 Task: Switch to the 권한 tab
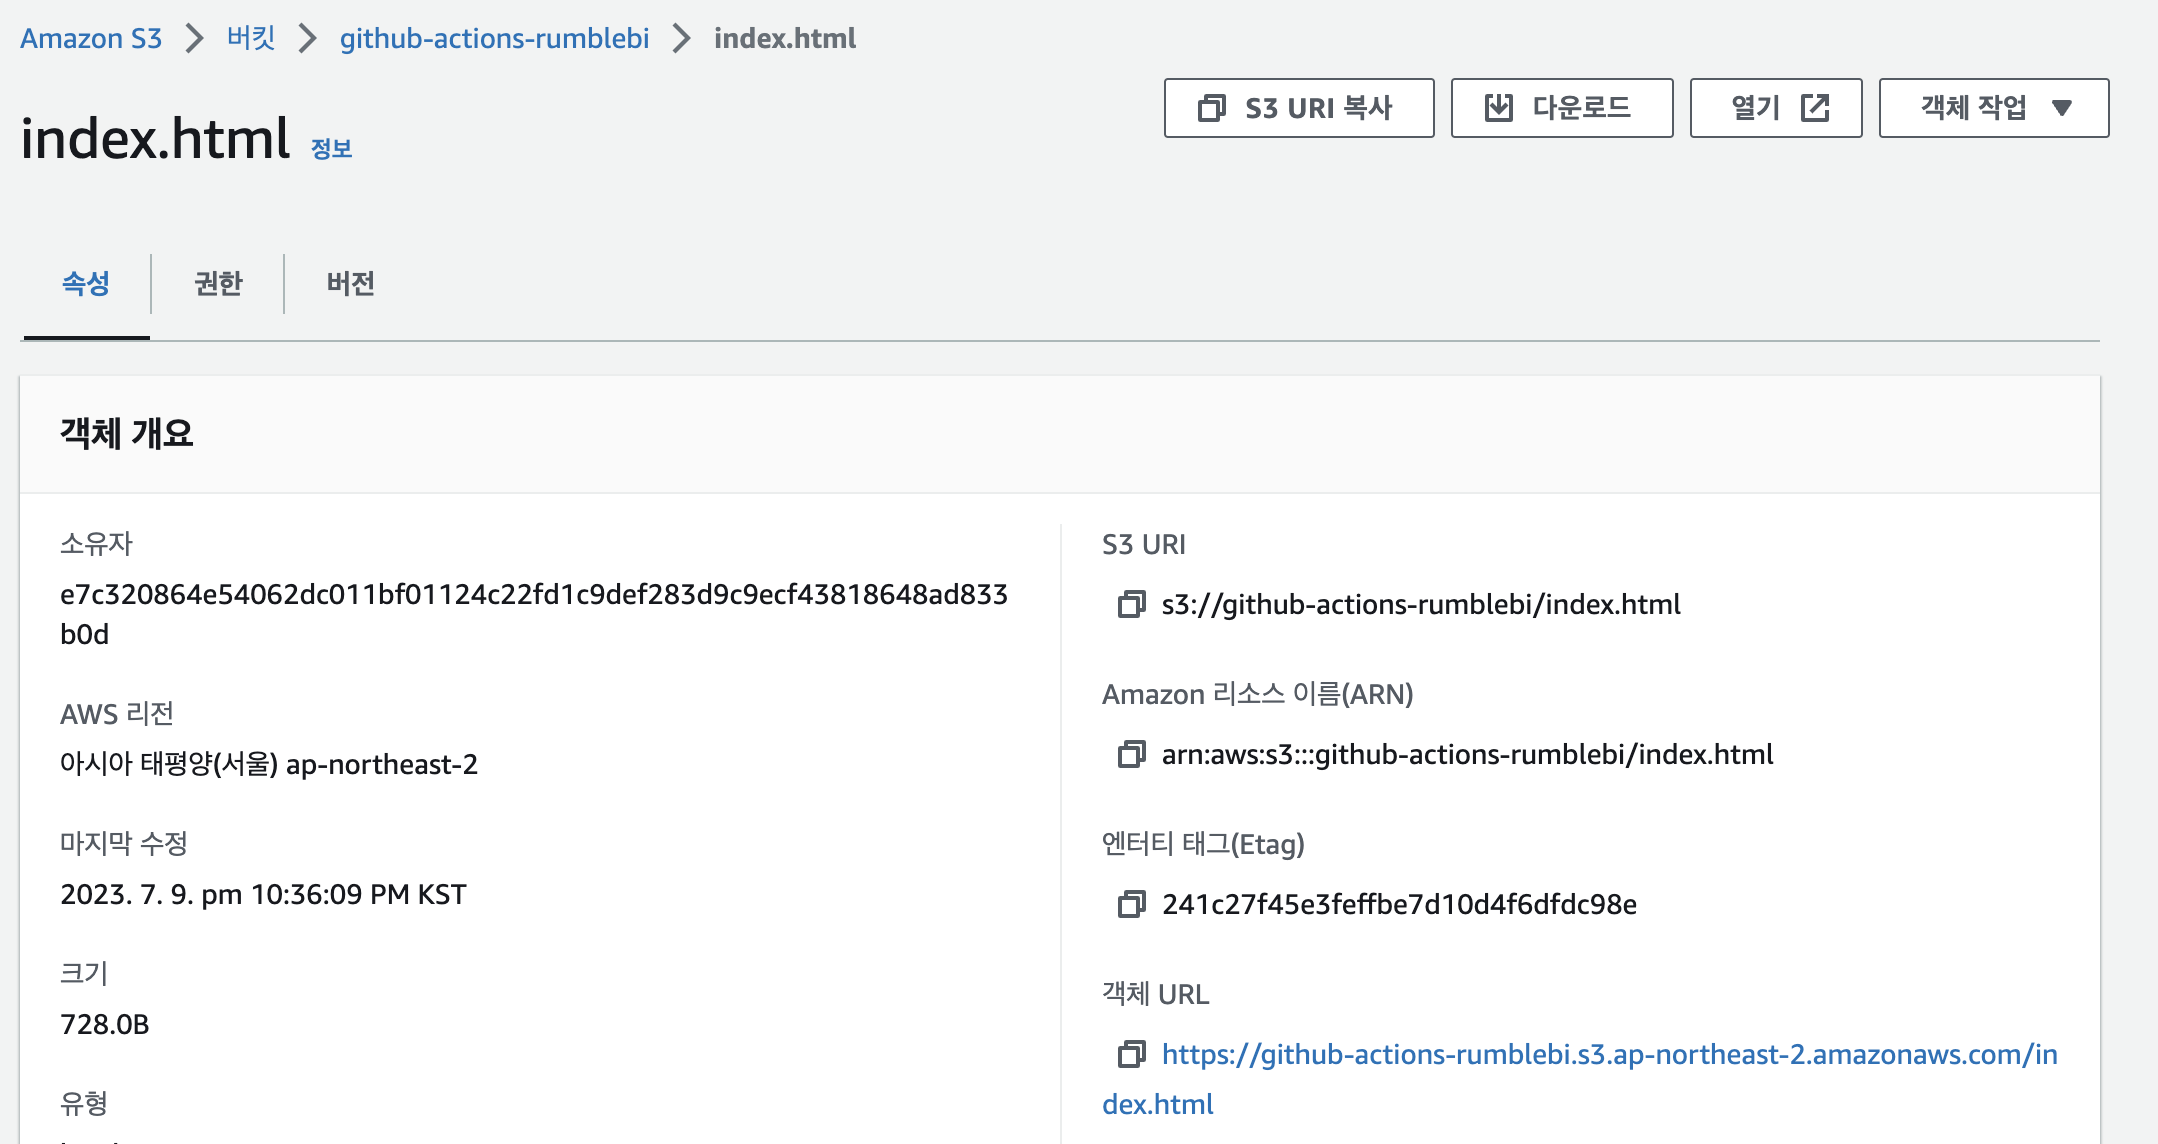tap(218, 284)
